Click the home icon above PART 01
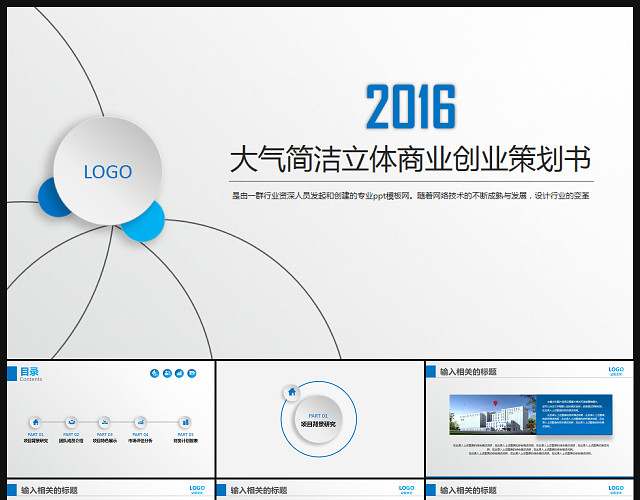The width and height of the screenshot is (640, 500). pyautogui.click(x=36, y=422)
